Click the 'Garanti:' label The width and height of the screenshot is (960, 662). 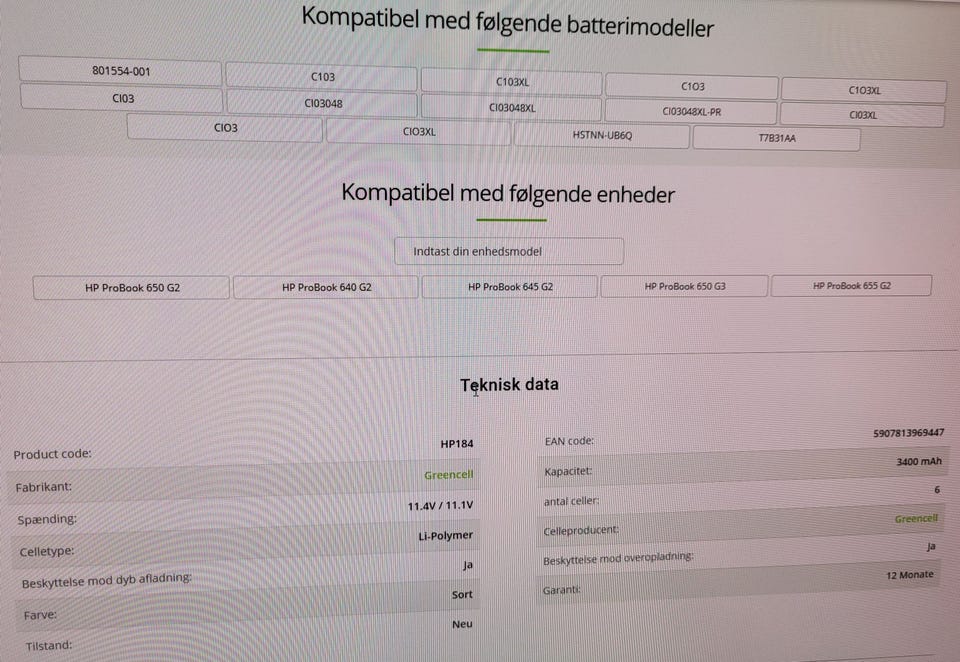(561, 590)
